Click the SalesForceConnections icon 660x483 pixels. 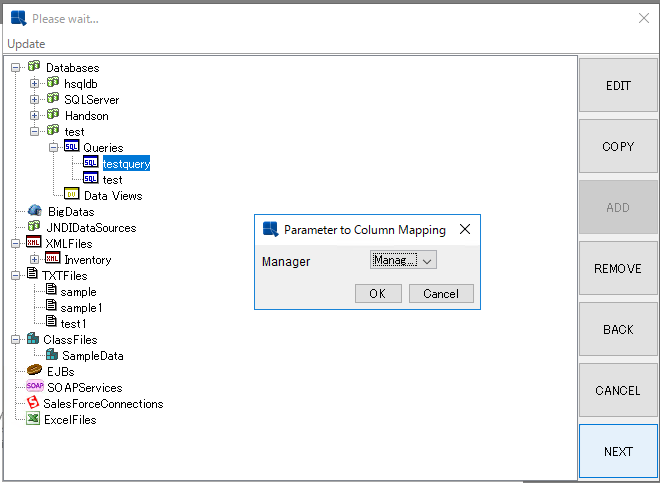(x=33, y=403)
